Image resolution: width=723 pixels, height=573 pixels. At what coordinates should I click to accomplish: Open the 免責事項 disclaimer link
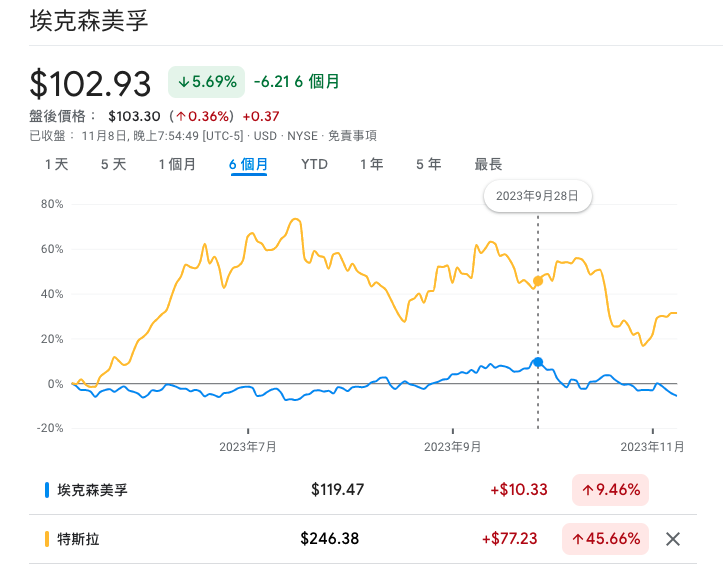click(352, 136)
